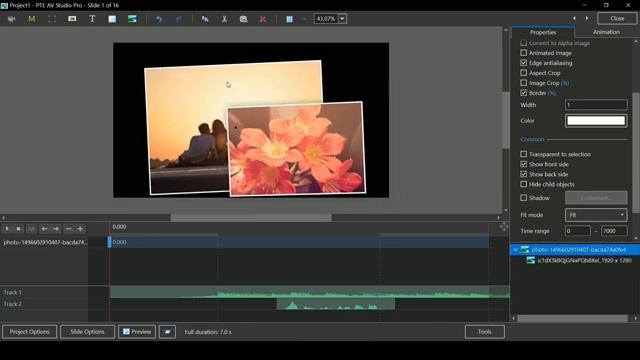Image resolution: width=640 pixels, height=360 pixels.
Task: Toggle the Edge antialiasing checkbox
Action: tap(524, 63)
